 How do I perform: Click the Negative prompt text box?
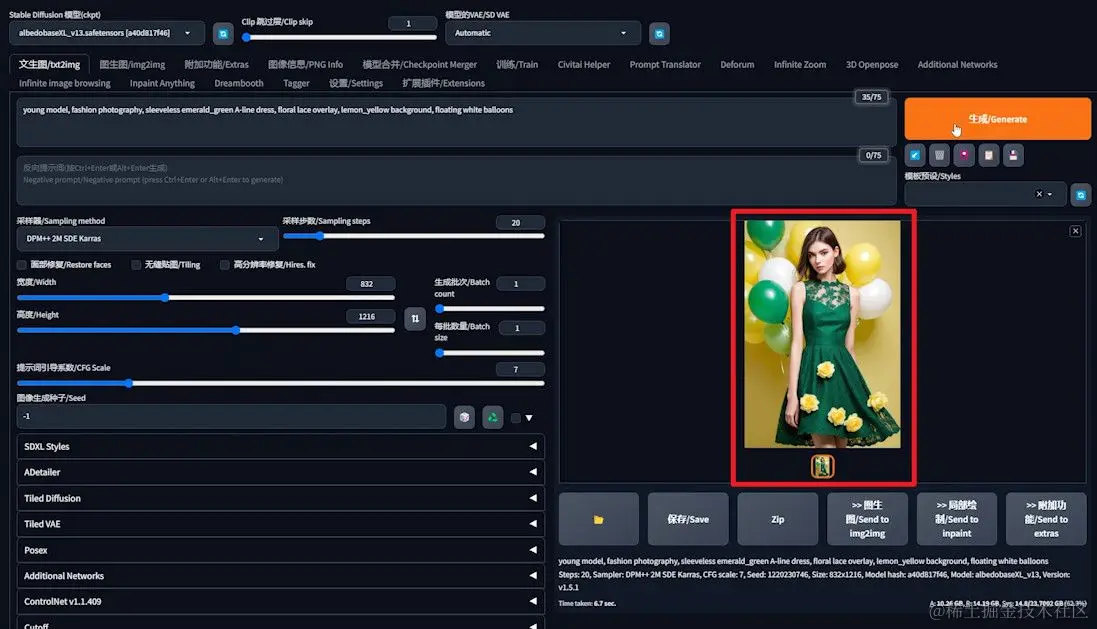(456, 180)
